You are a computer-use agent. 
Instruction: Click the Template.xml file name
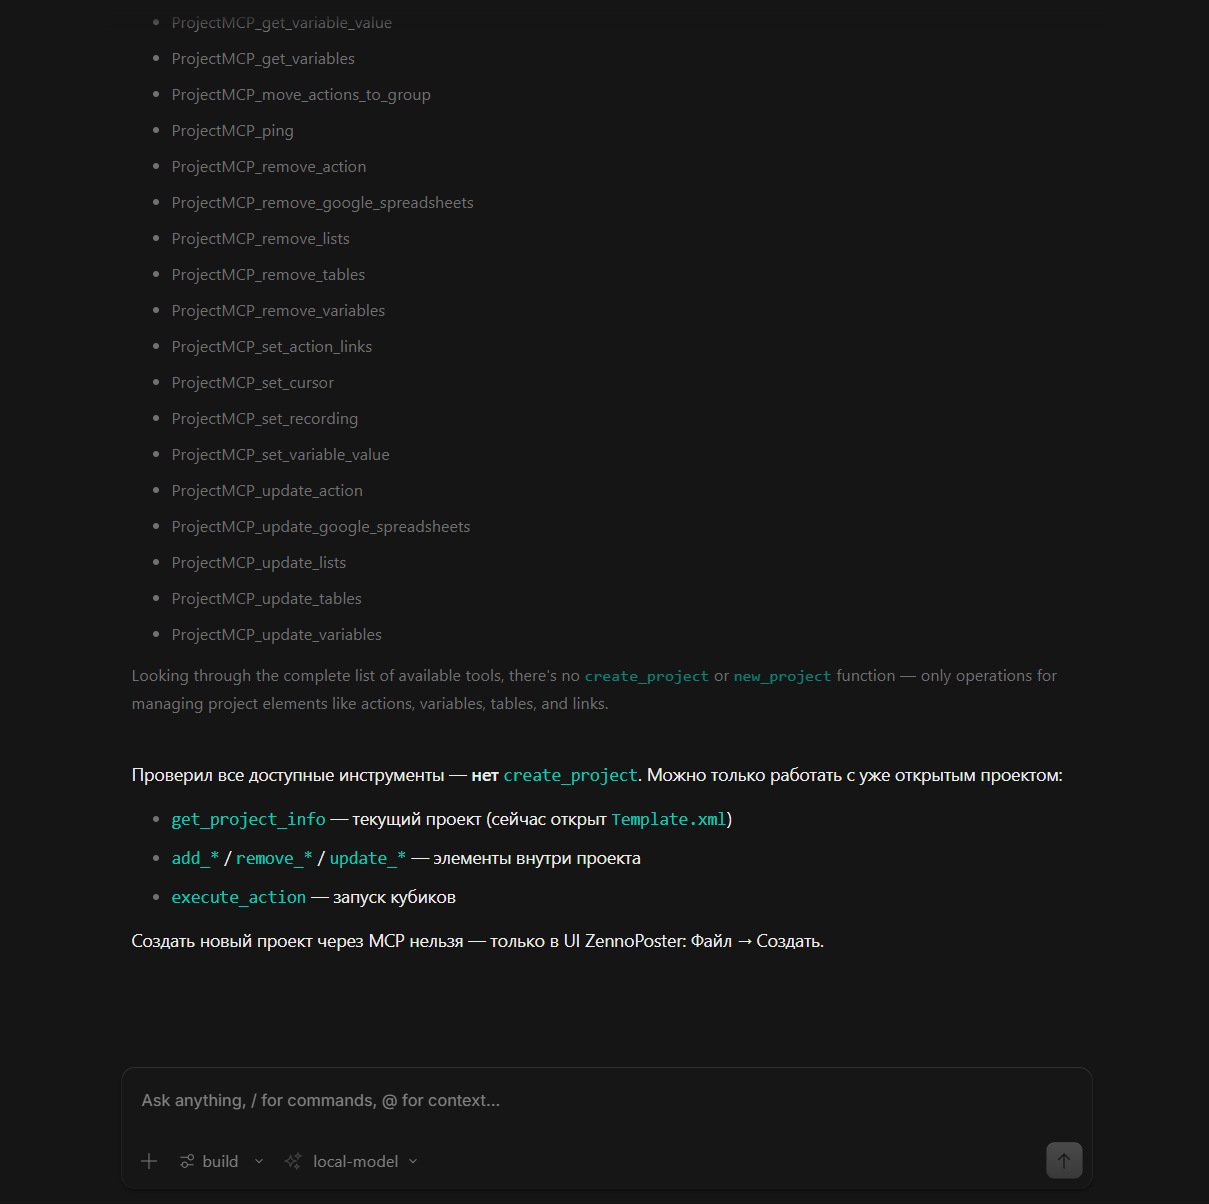point(669,819)
